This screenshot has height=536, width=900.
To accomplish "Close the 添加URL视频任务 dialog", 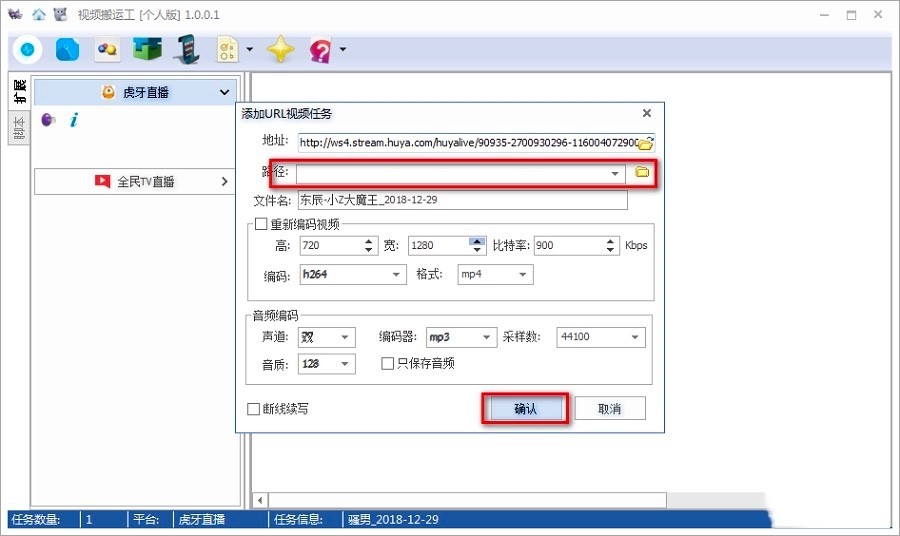I will click(647, 113).
